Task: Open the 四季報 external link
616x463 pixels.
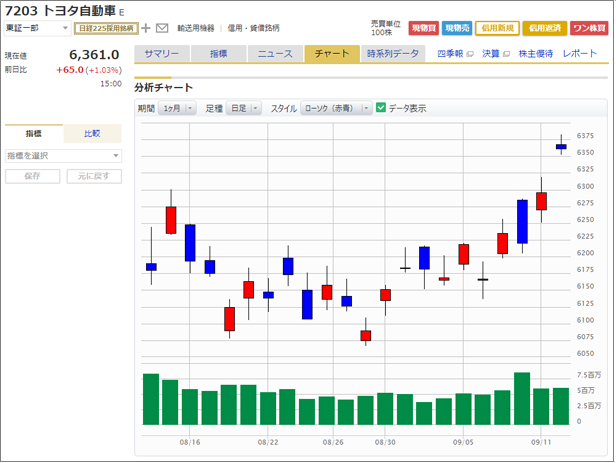Action: tap(455, 54)
